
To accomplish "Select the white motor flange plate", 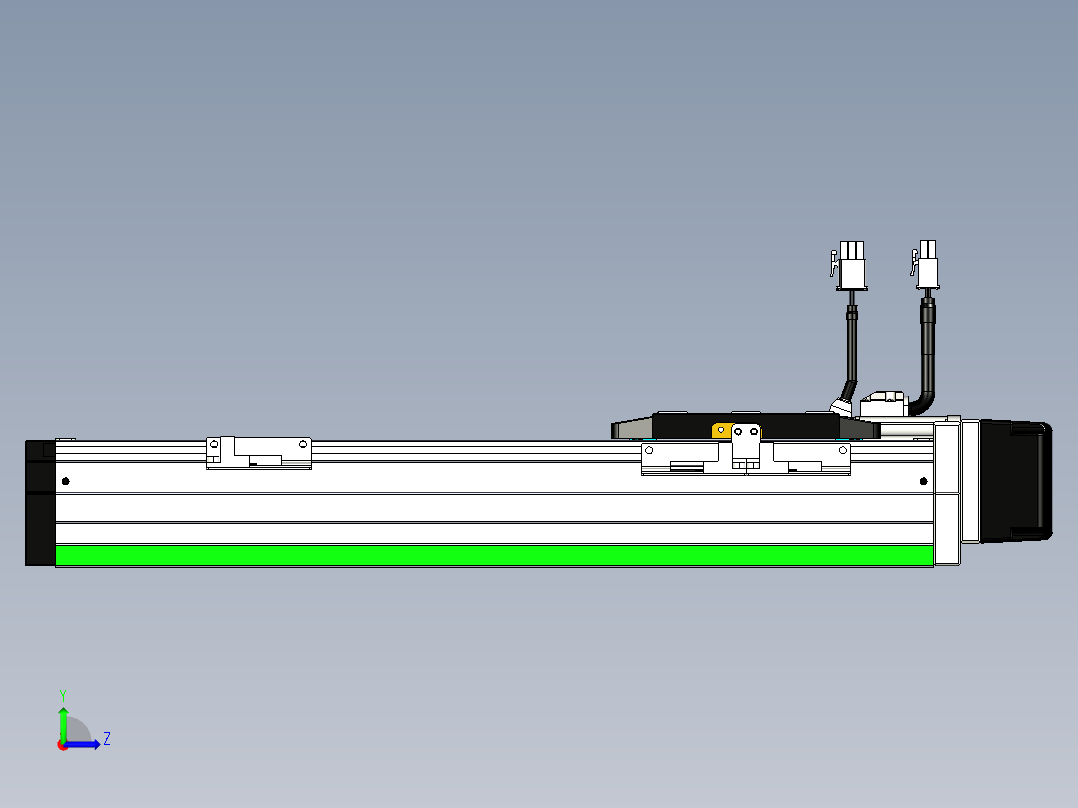I will tap(970, 481).
